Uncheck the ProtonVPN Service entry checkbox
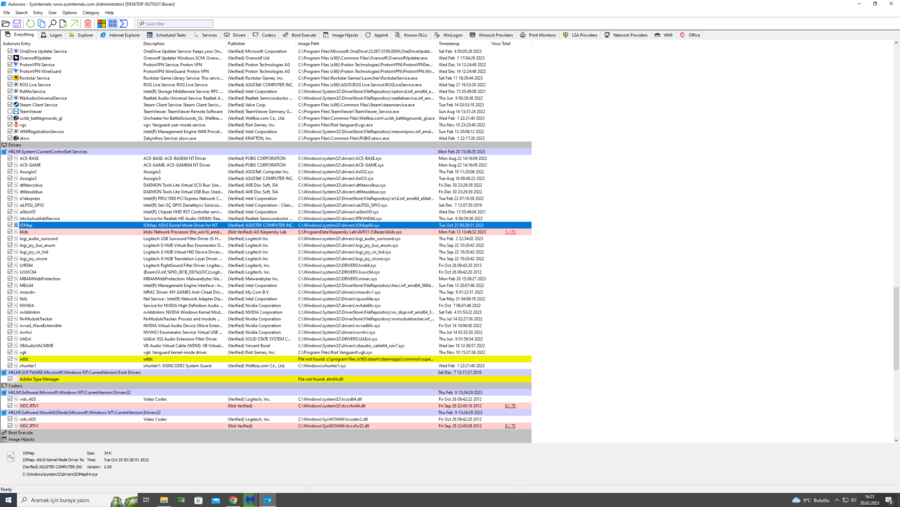This screenshot has height=507, width=900. pos(10,64)
